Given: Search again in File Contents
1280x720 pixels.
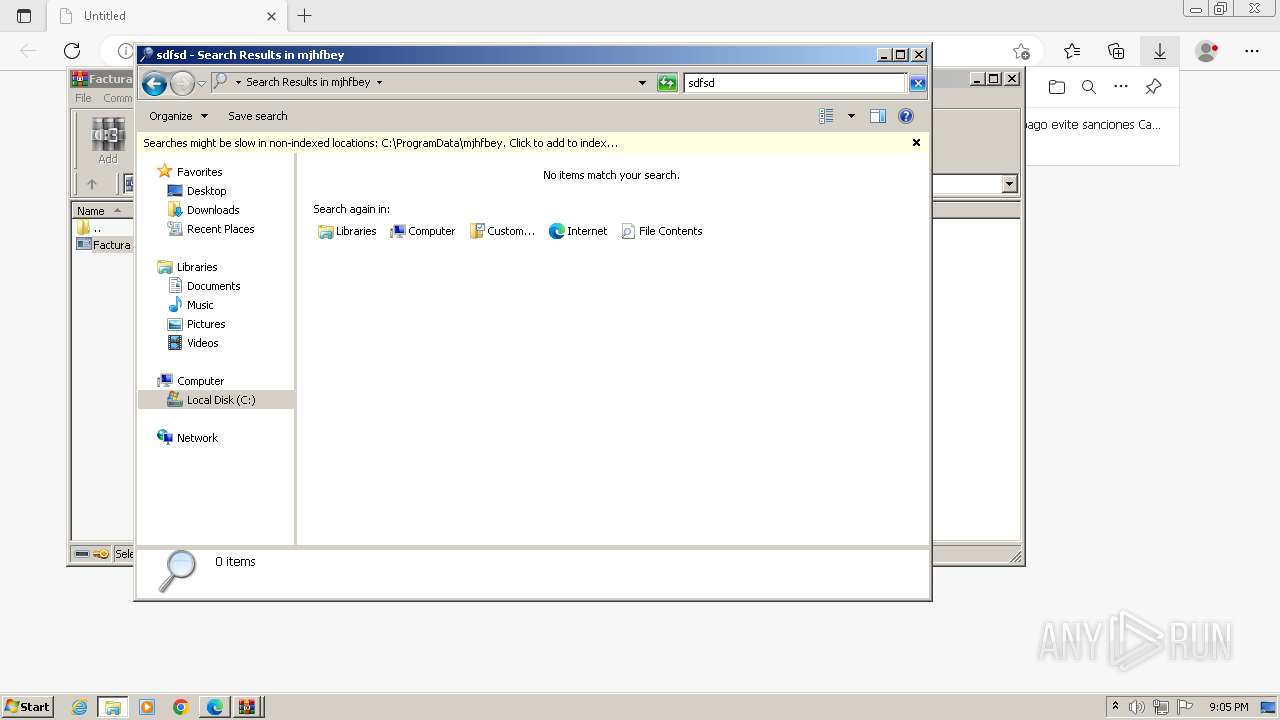Looking at the screenshot, I should click(661, 231).
